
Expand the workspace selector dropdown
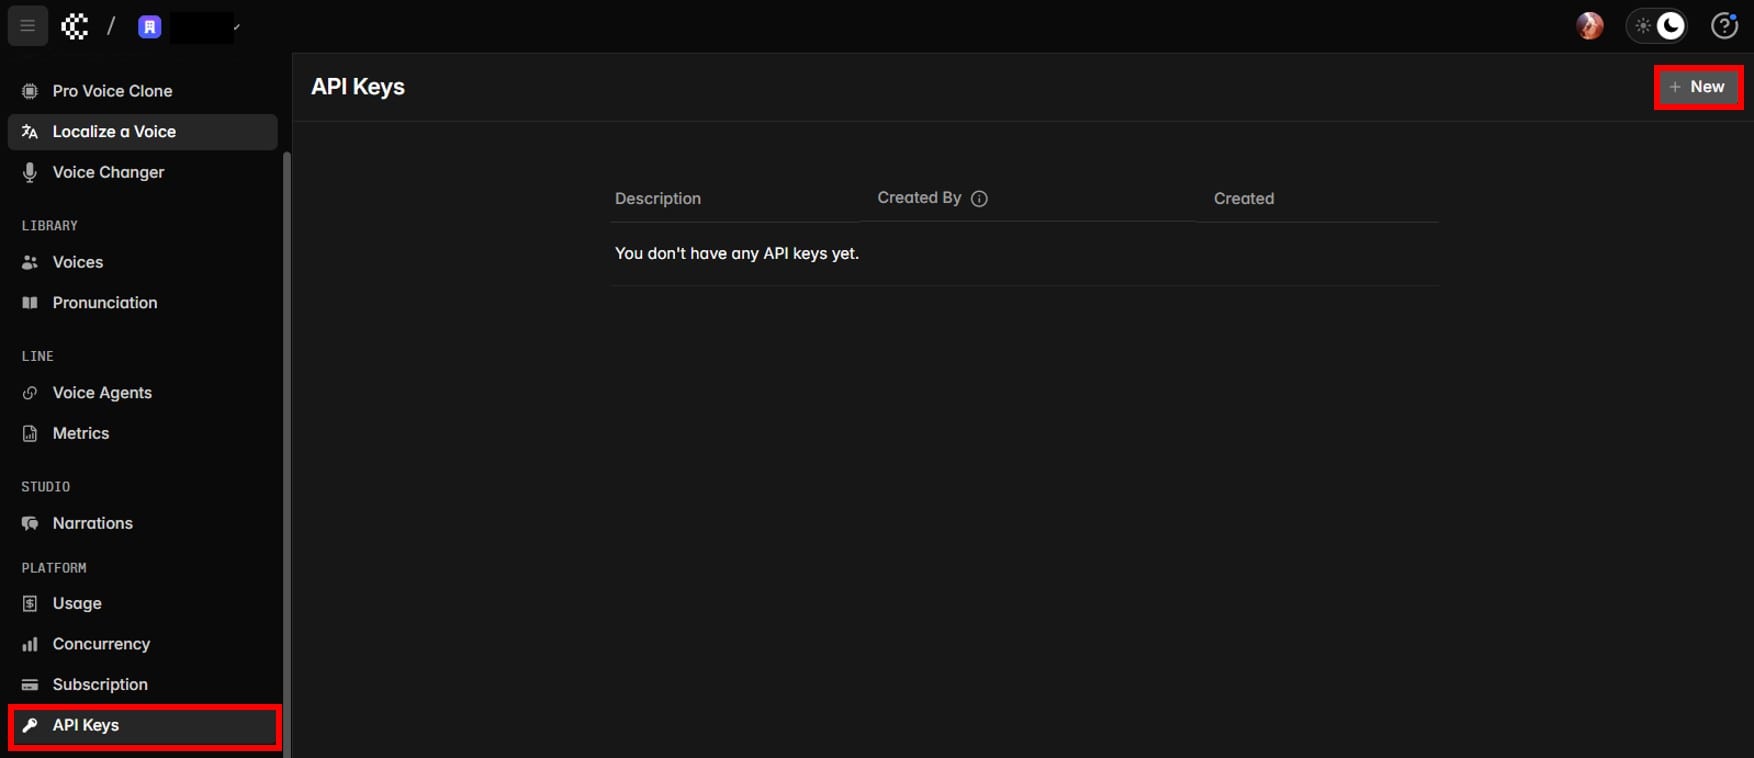click(236, 27)
